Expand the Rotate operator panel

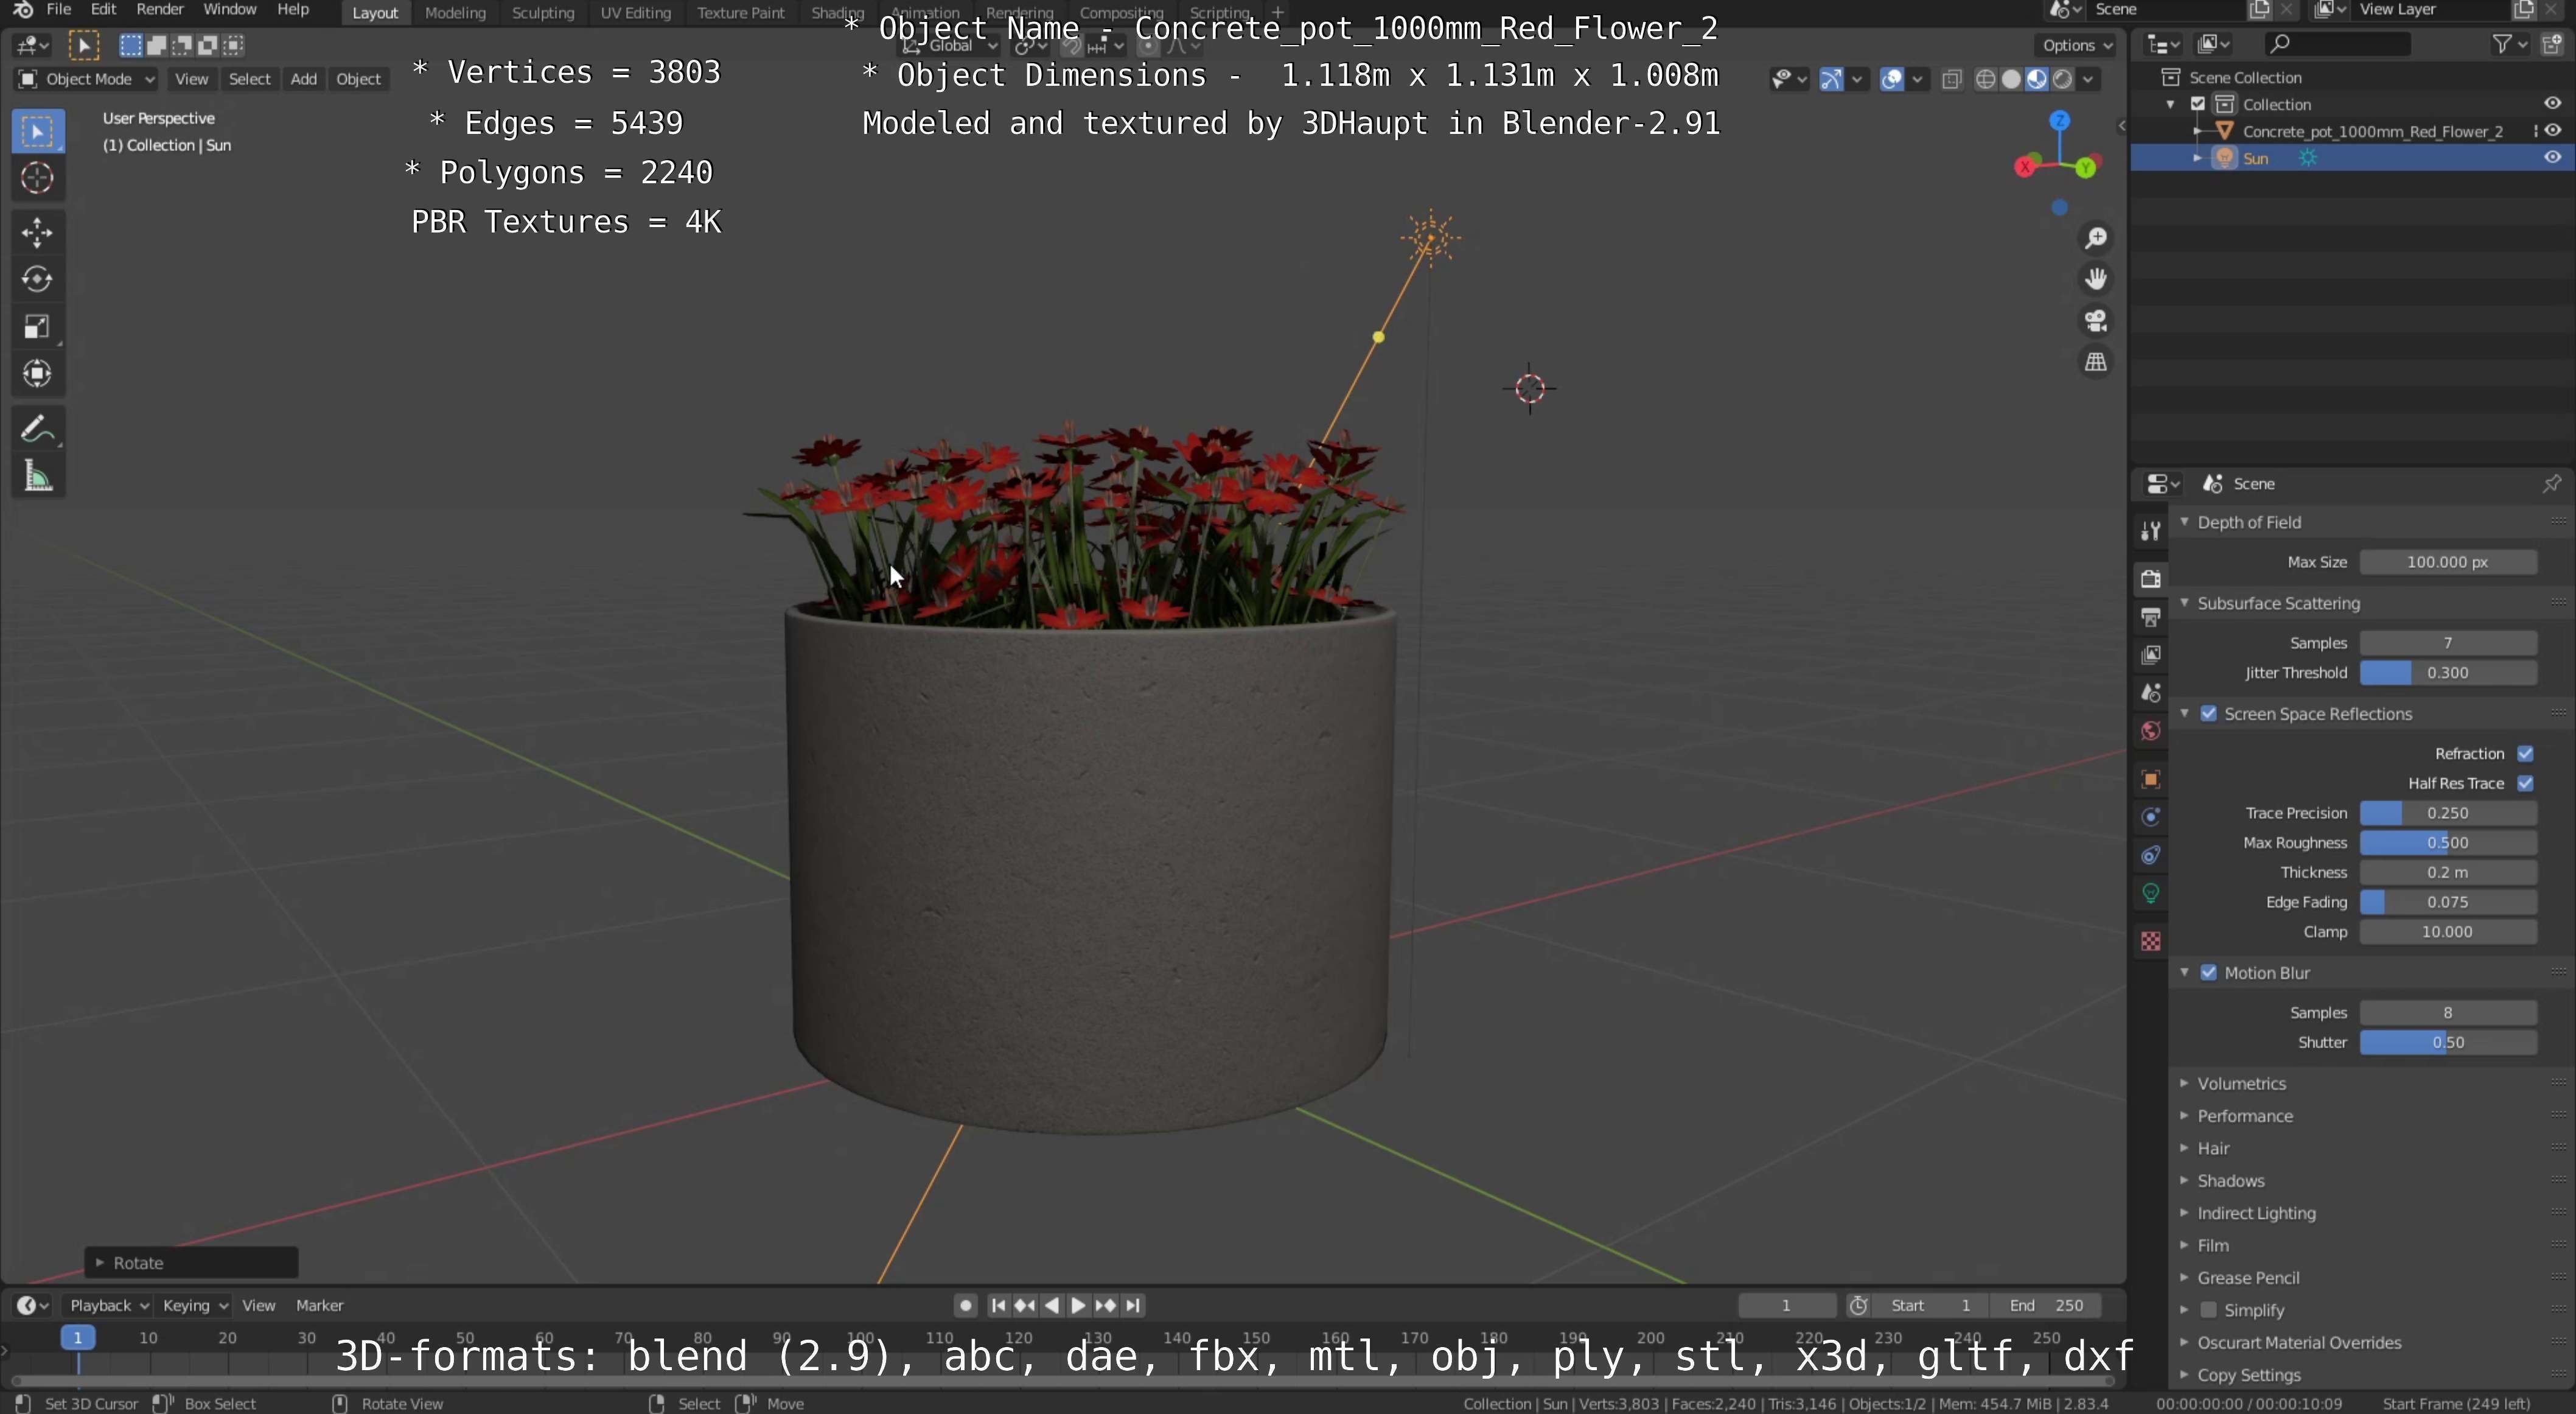coord(191,1263)
